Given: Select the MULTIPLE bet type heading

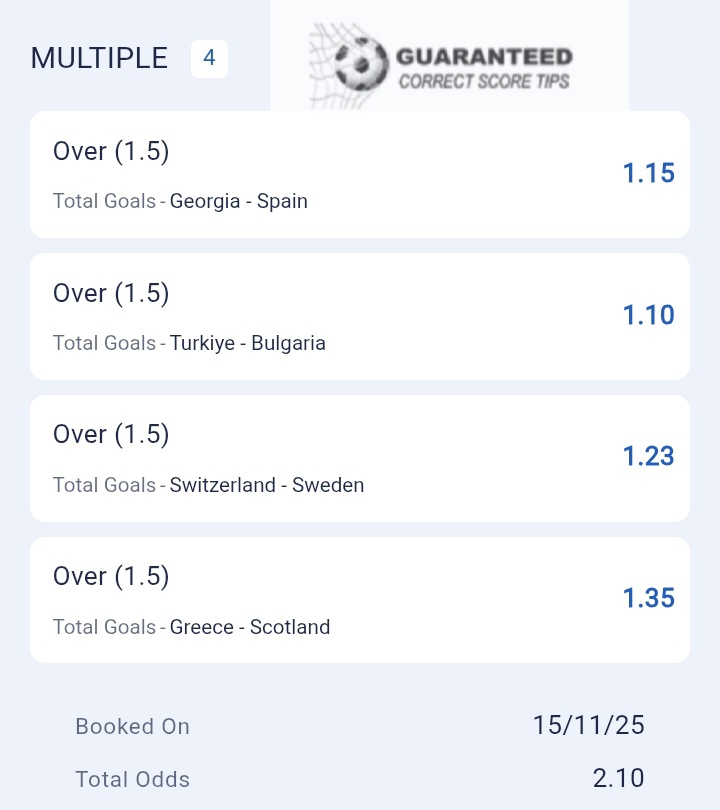Looking at the screenshot, I should (x=99, y=58).
